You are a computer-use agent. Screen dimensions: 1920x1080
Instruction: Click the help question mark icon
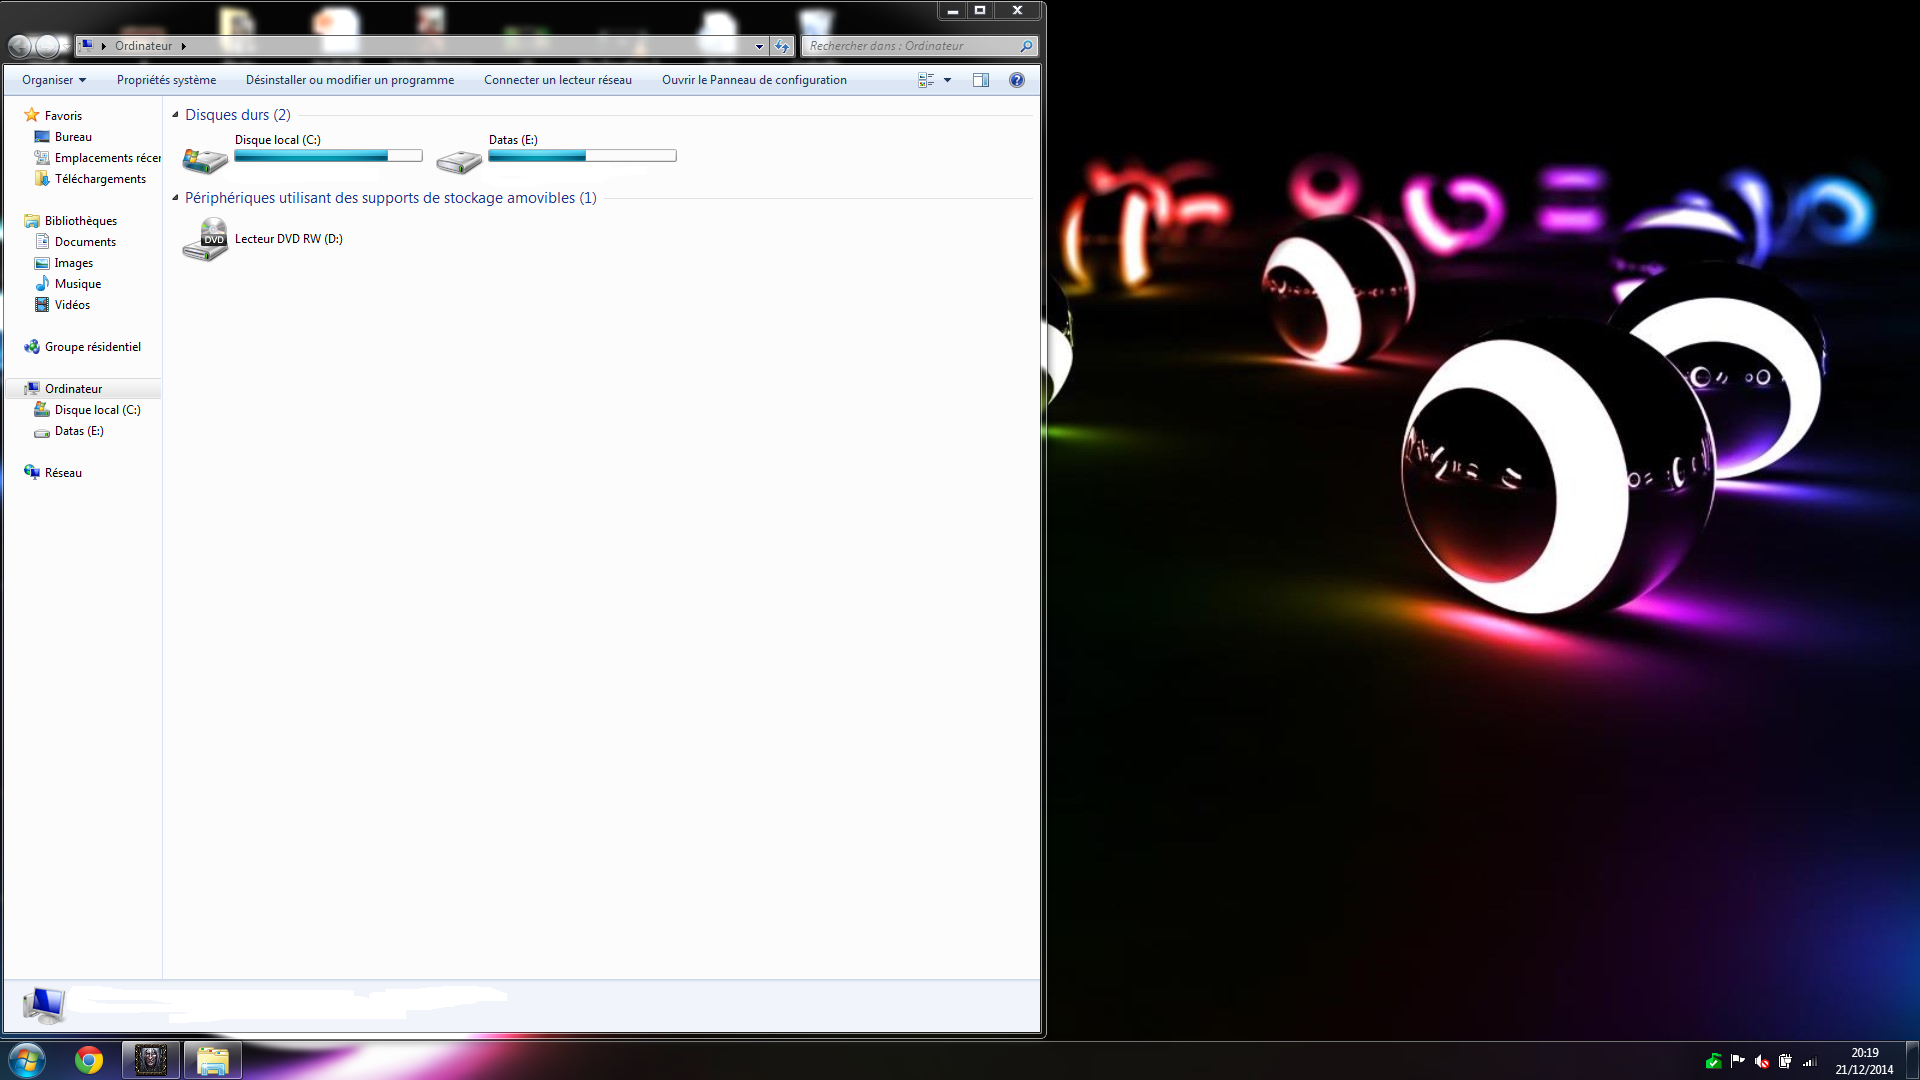coord(1016,80)
